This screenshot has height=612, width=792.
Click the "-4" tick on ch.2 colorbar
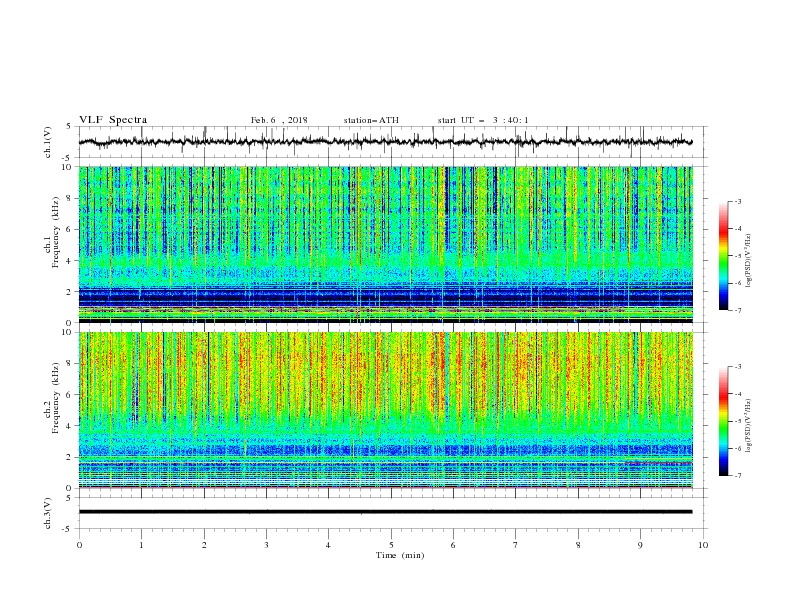pos(737,394)
